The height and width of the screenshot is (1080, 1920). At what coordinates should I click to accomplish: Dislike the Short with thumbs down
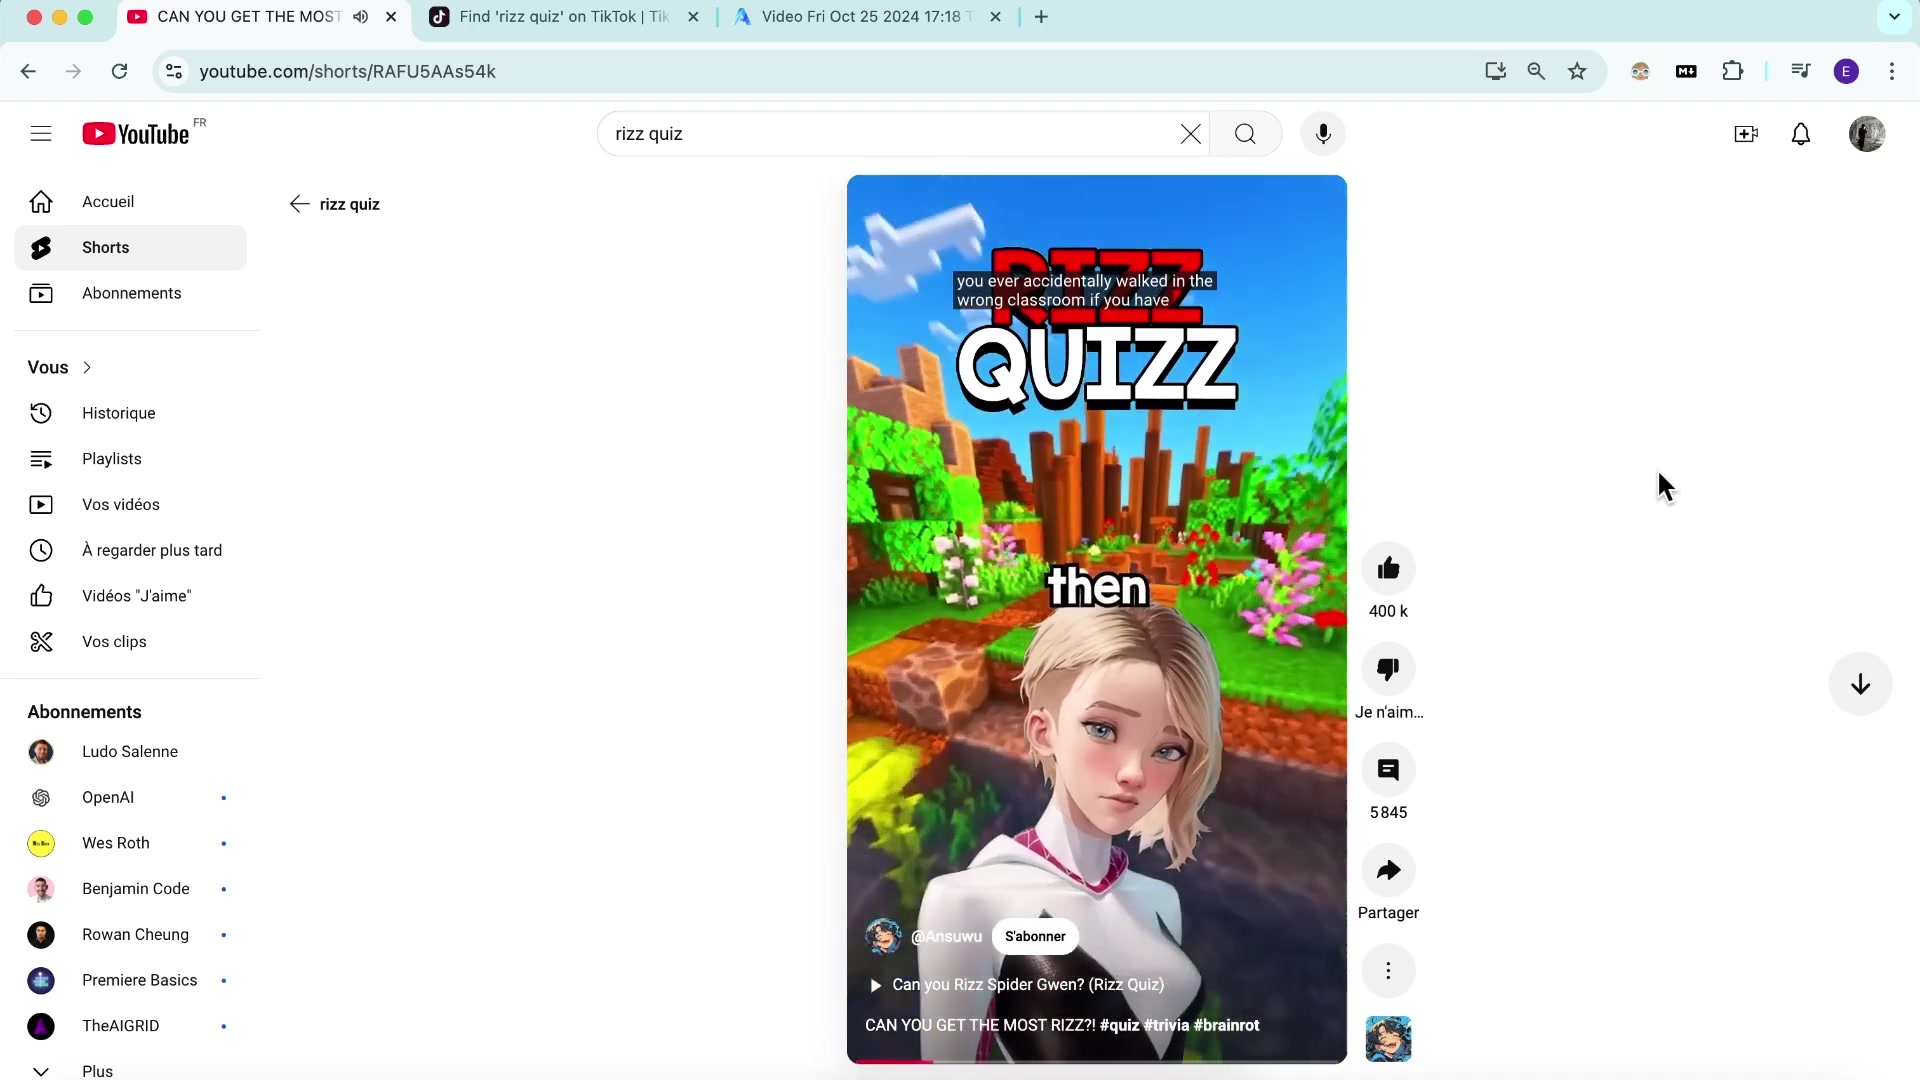point(1388,669)
